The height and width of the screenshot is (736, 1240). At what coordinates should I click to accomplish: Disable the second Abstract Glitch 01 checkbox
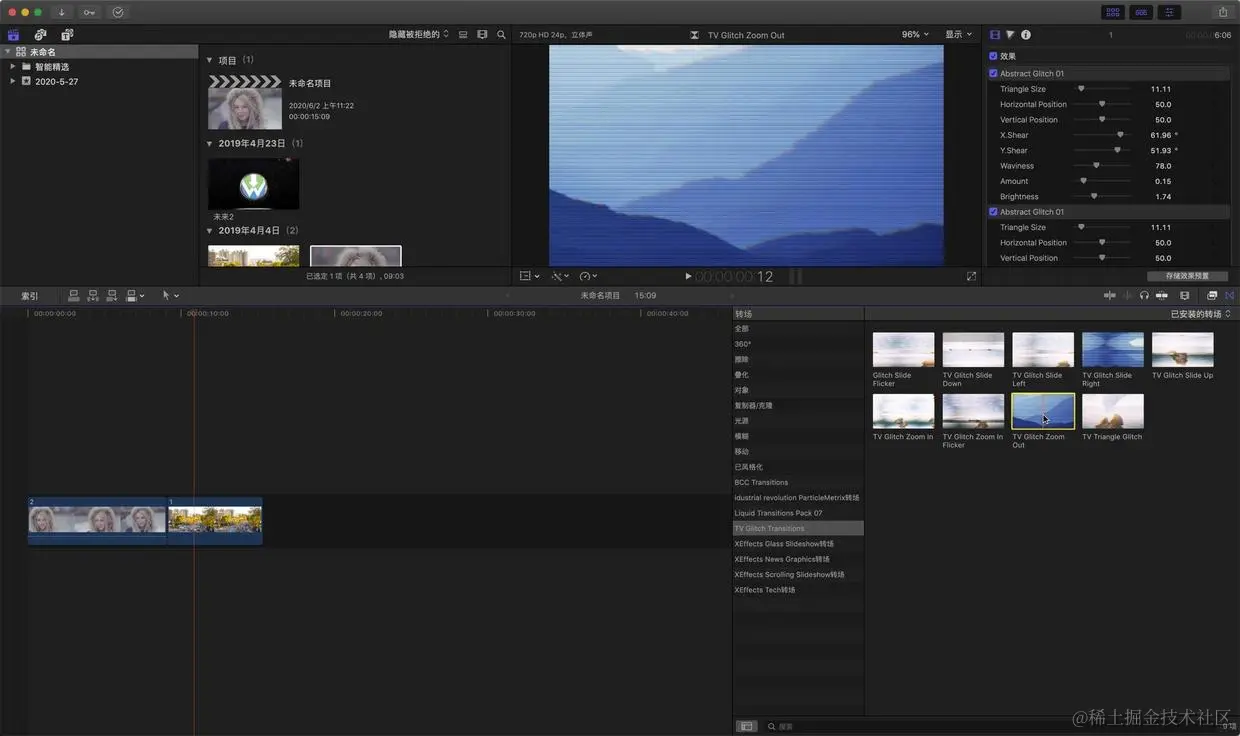coord(993,212)
